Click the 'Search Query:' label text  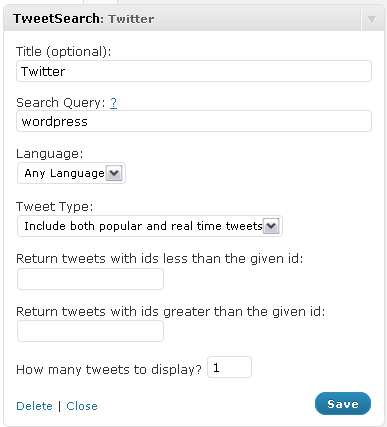[x=61, y=103]
